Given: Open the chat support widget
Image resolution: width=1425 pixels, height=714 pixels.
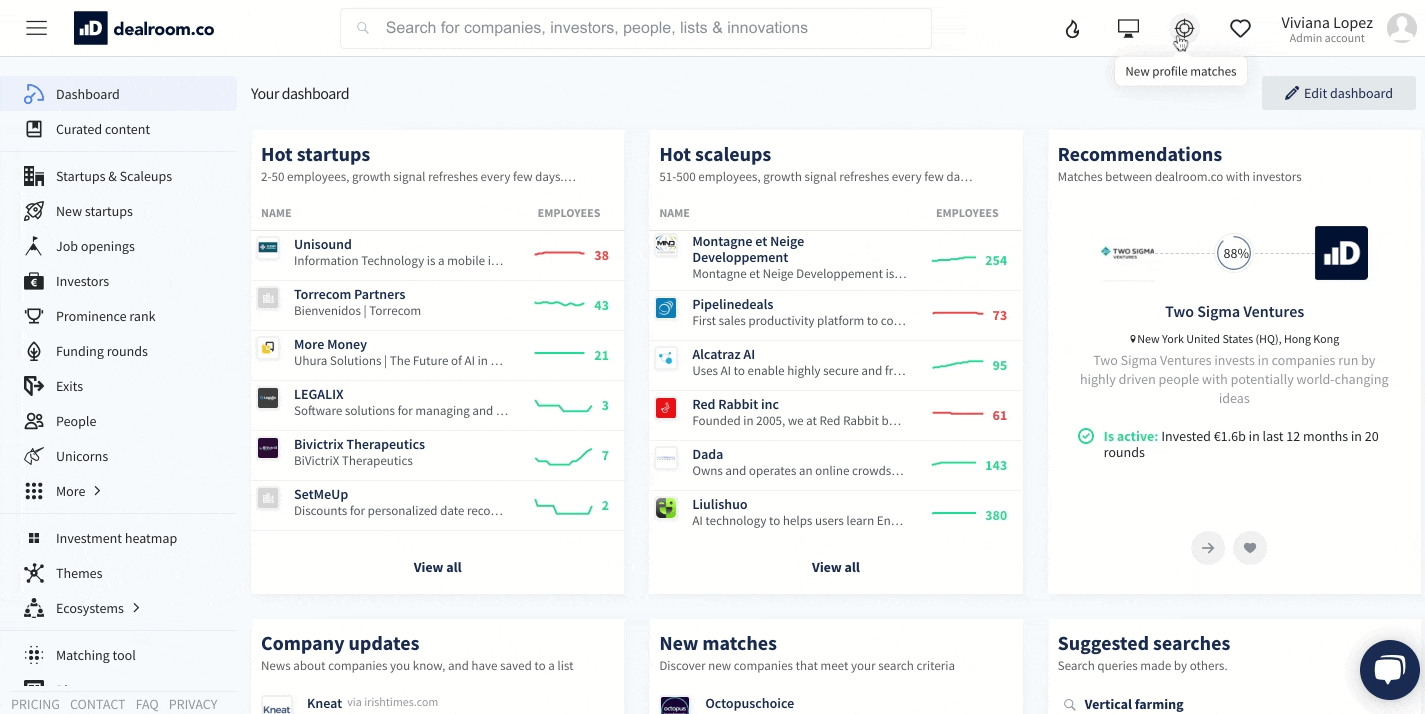Looking at the screenshot, I should tap(1389, 670).
